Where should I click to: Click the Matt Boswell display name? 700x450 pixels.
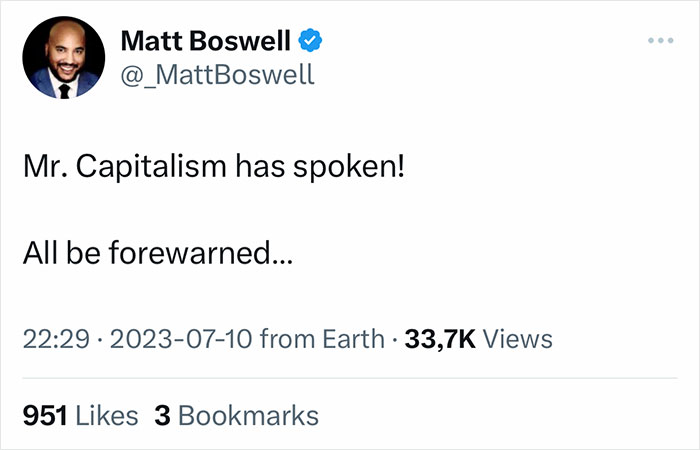coord(206,41)
